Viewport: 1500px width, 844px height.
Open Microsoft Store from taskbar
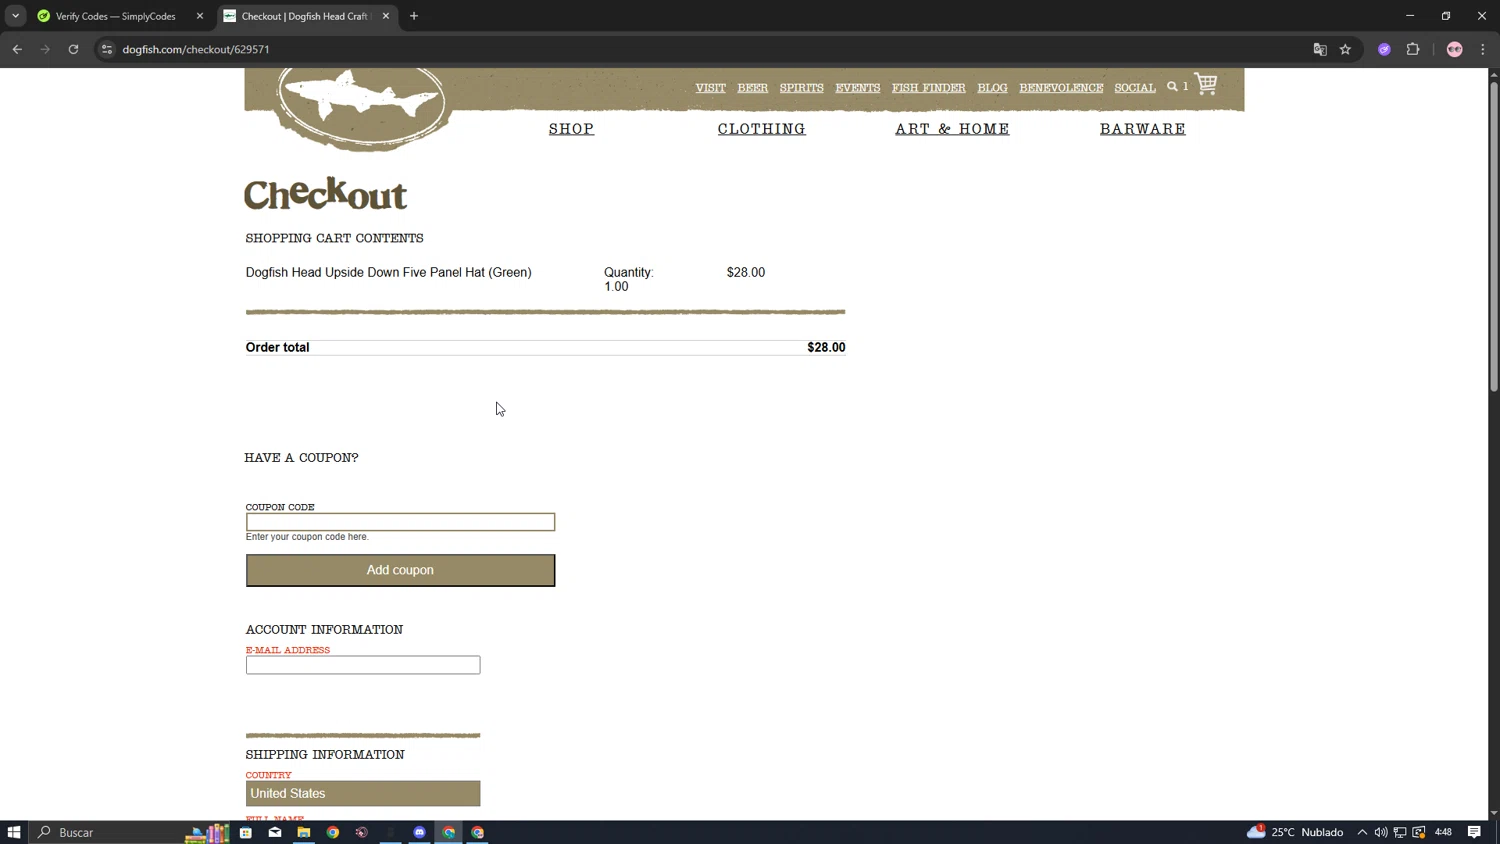[x=246, y=832]
